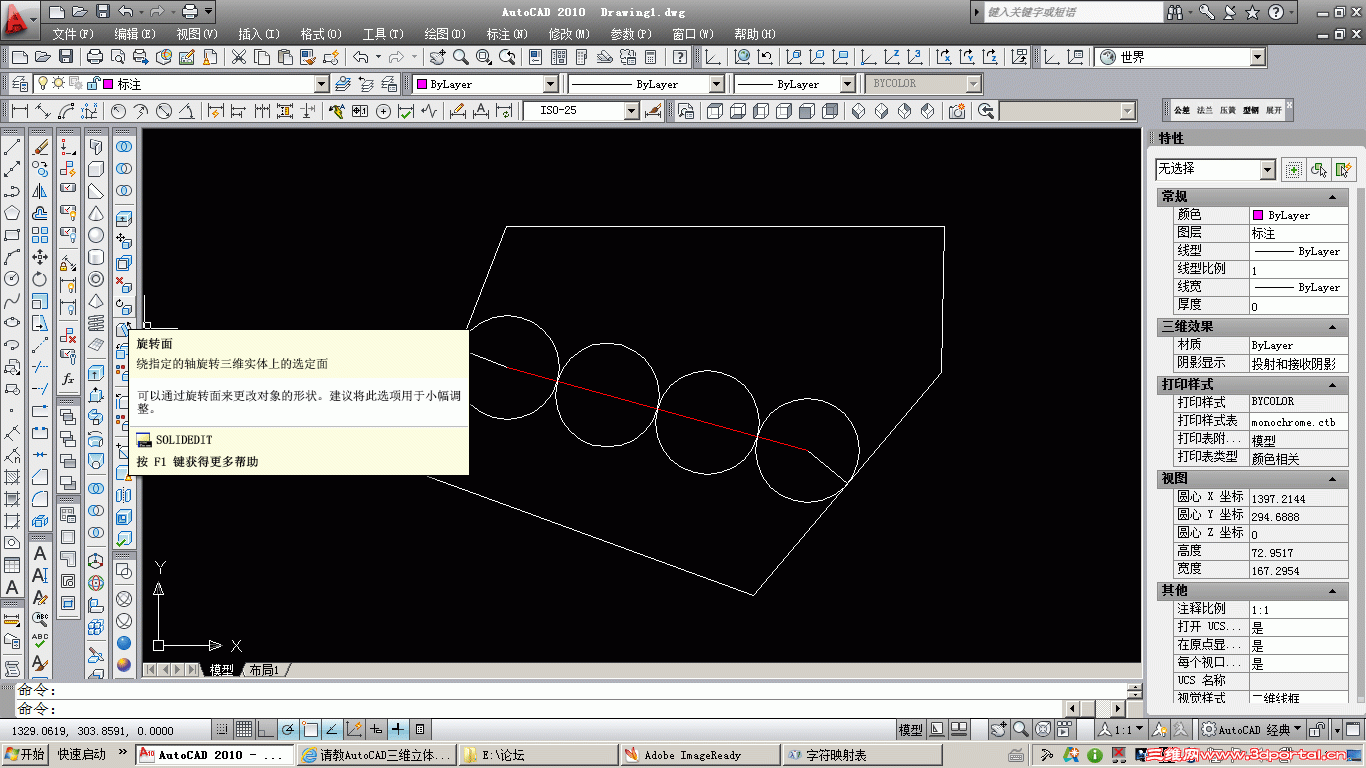Click the search field 键入关键字或短语

coord(1072,12)
